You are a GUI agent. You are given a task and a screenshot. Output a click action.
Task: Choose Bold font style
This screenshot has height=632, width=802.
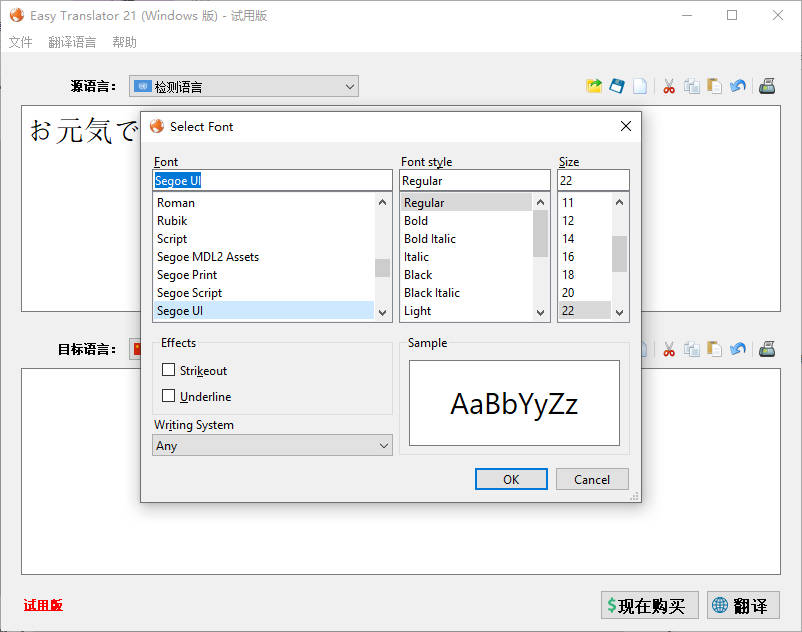[466, 220]
